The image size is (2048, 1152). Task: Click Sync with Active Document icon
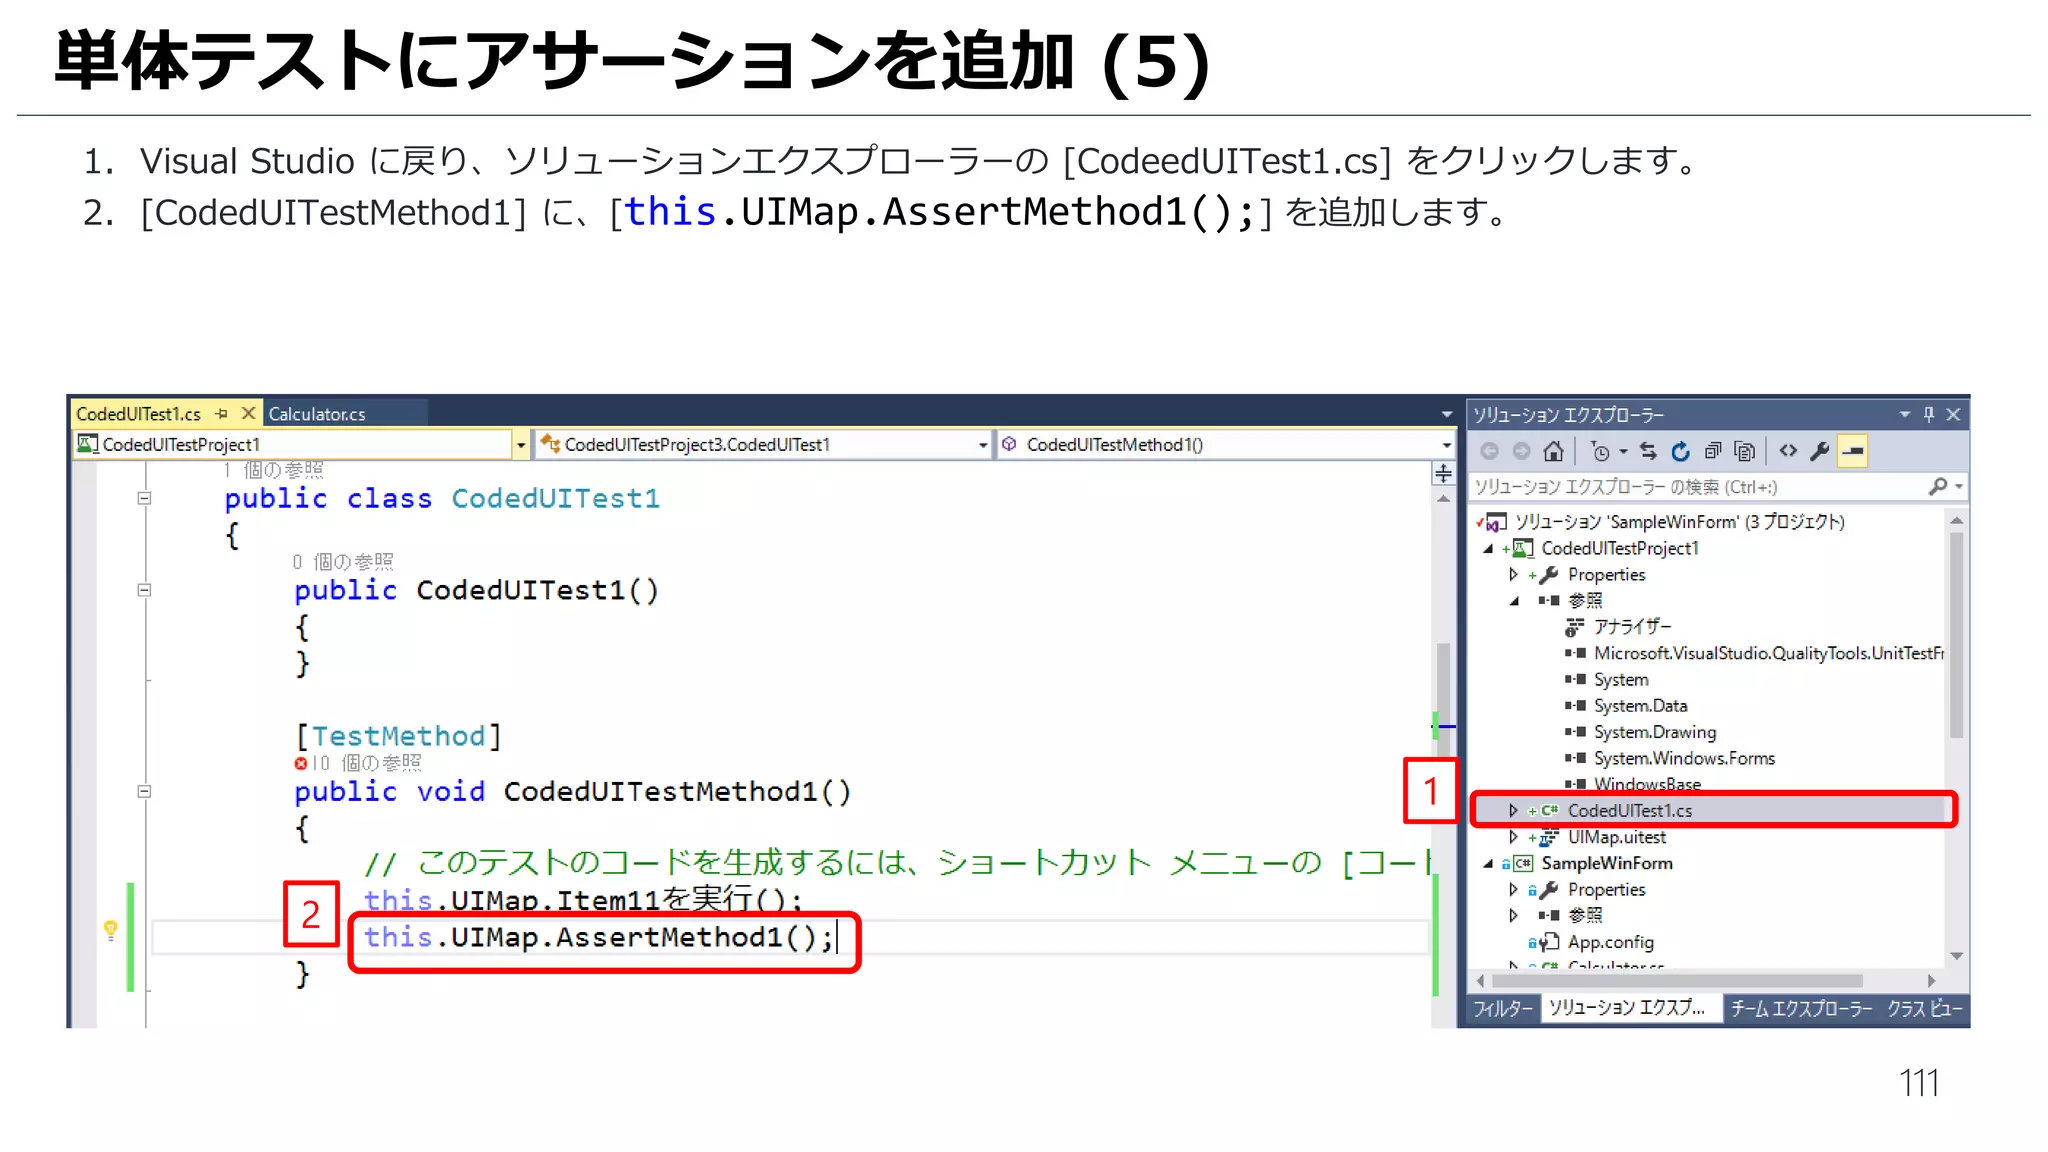1648,452
